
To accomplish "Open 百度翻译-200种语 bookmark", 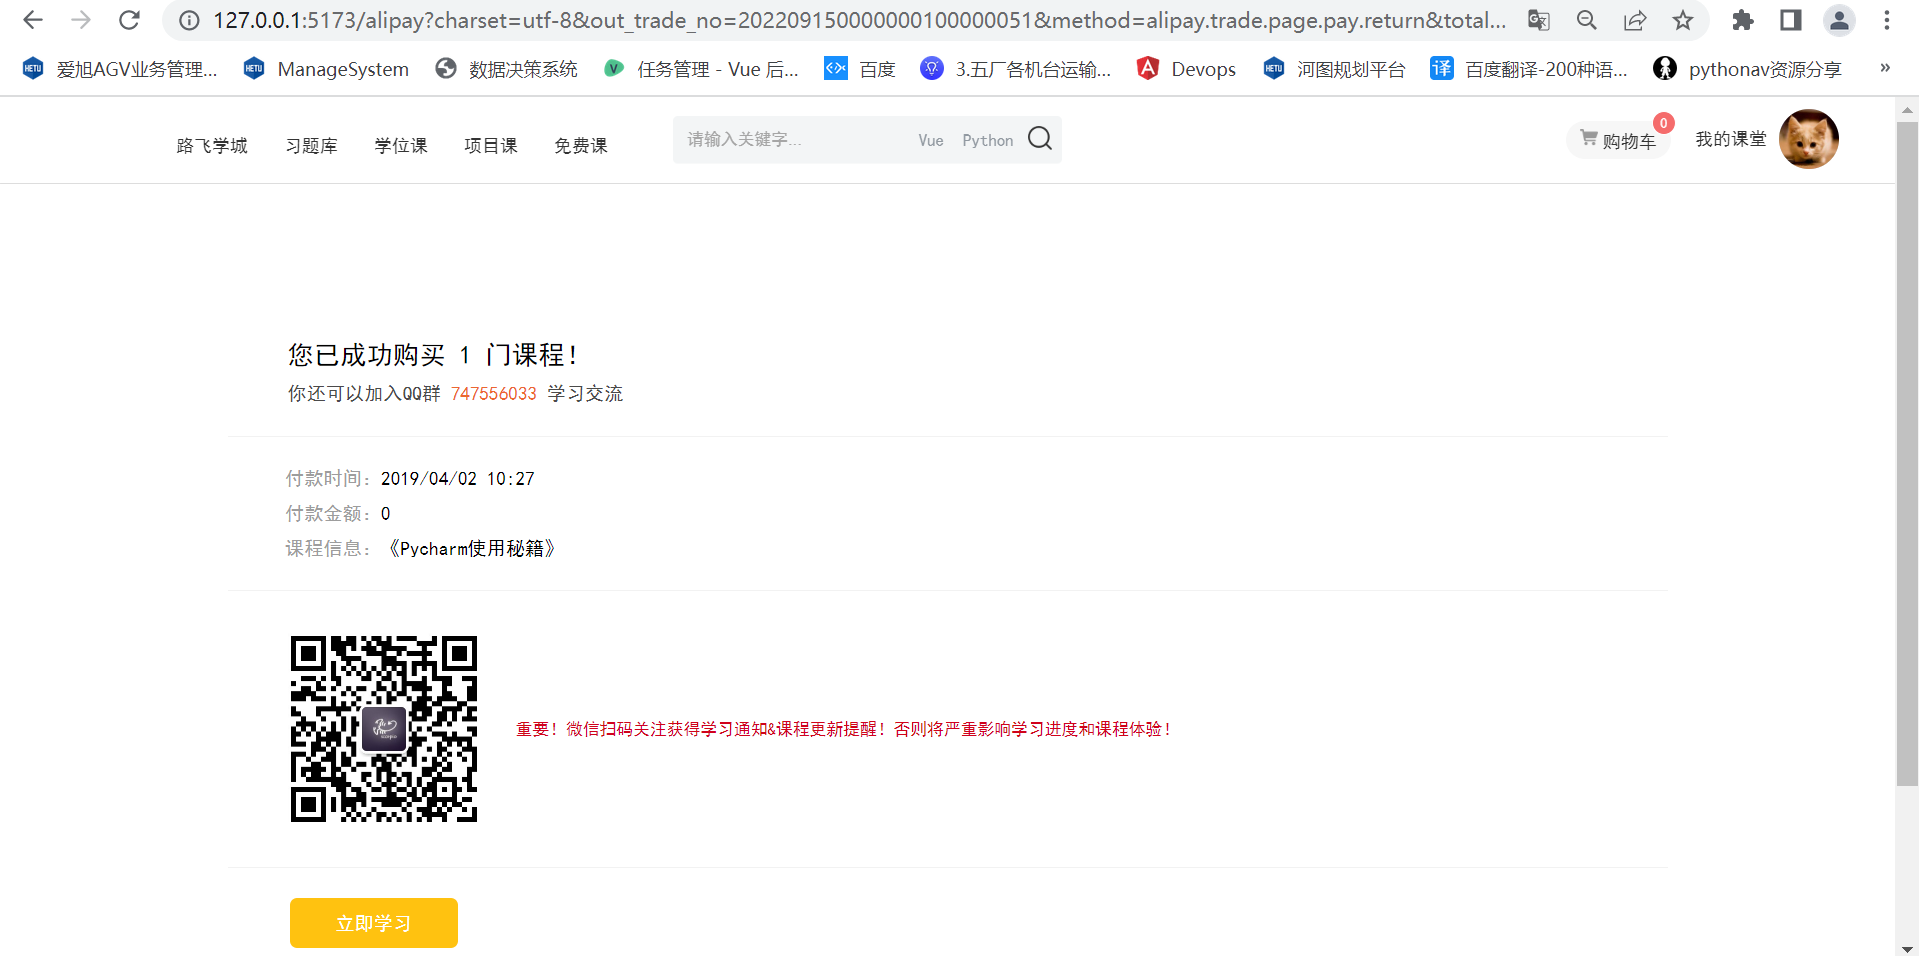I will coord(1529,69).
